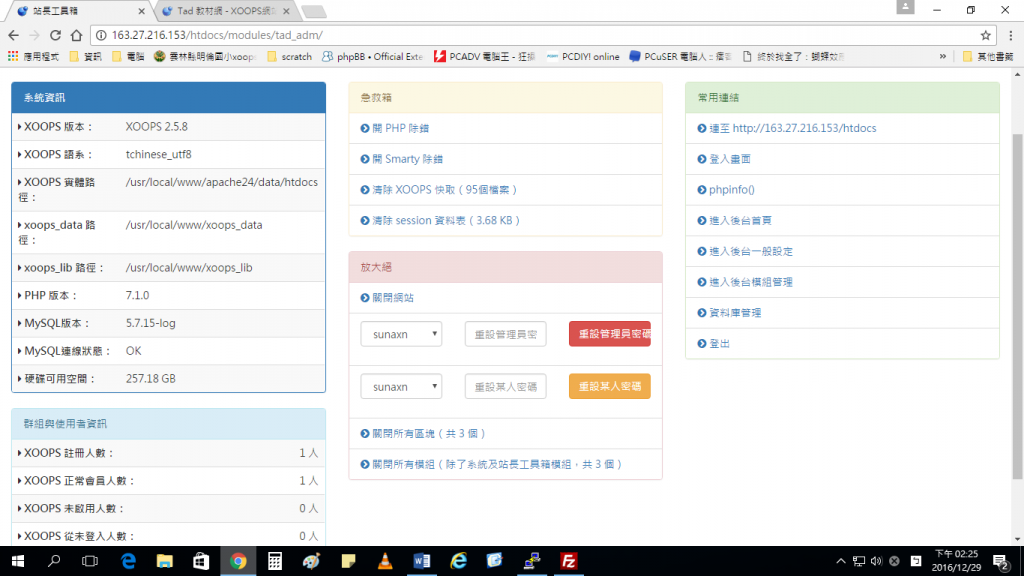This screenshot has height=576, width=1024.
Task: Open FileZilla from the taskbar
Action: pyautogui.click(x=569, y=561)
